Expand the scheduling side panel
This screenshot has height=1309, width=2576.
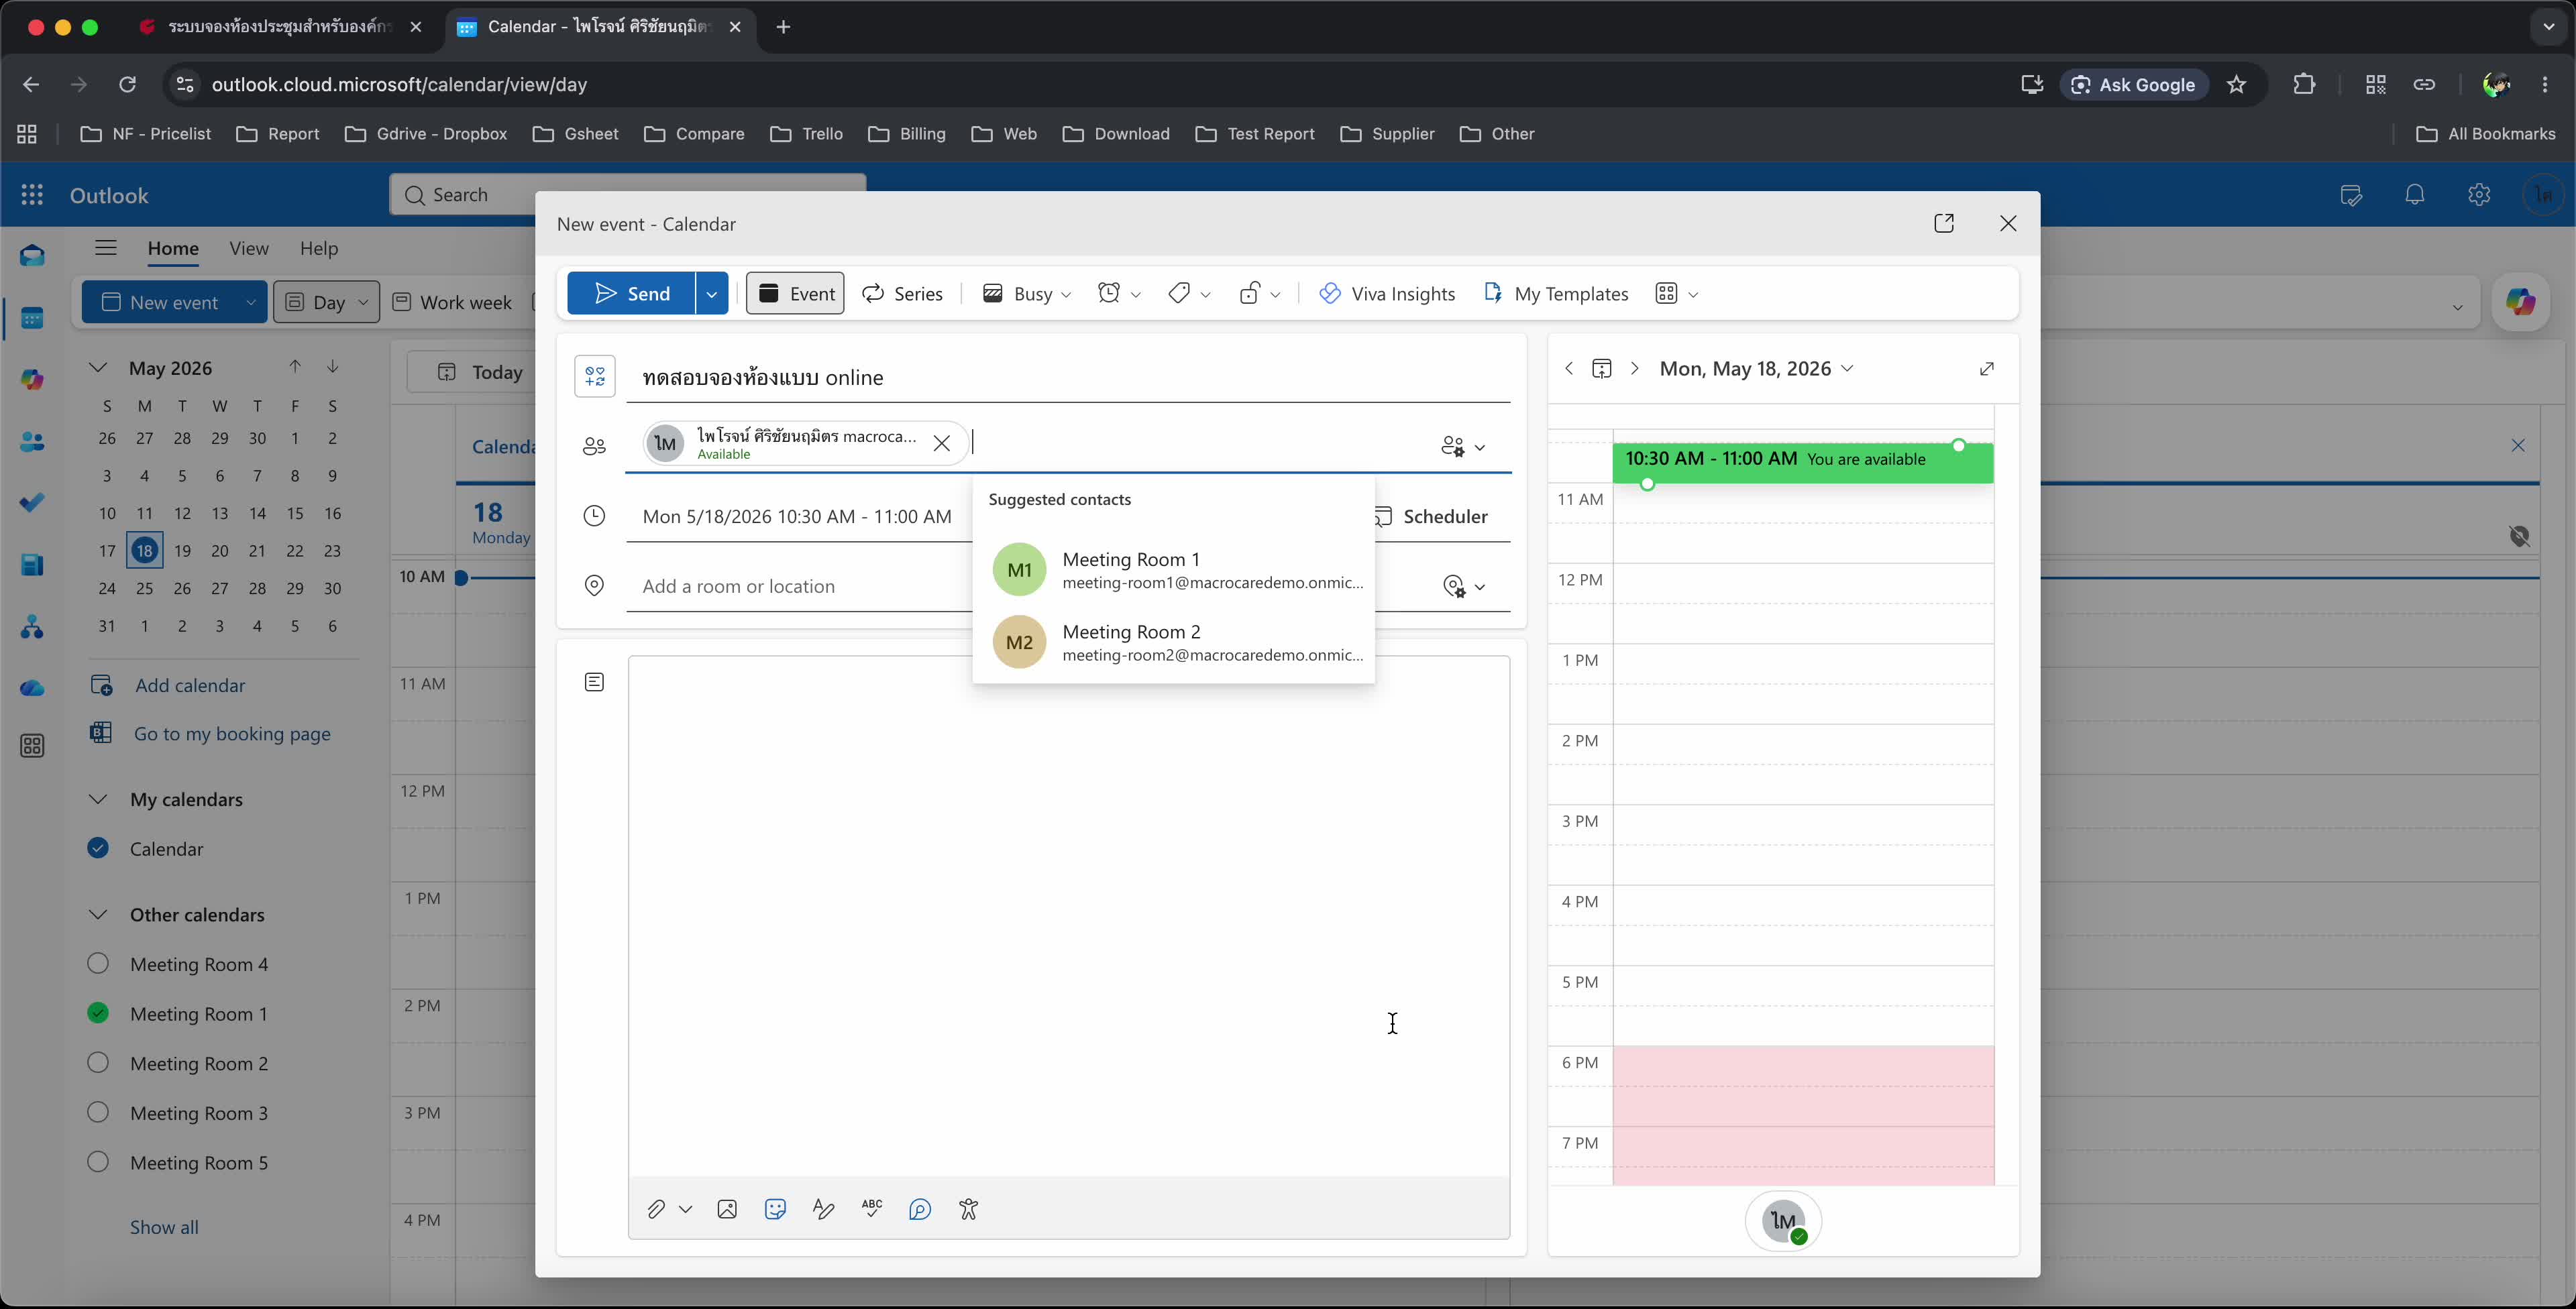coord(1987,369)
